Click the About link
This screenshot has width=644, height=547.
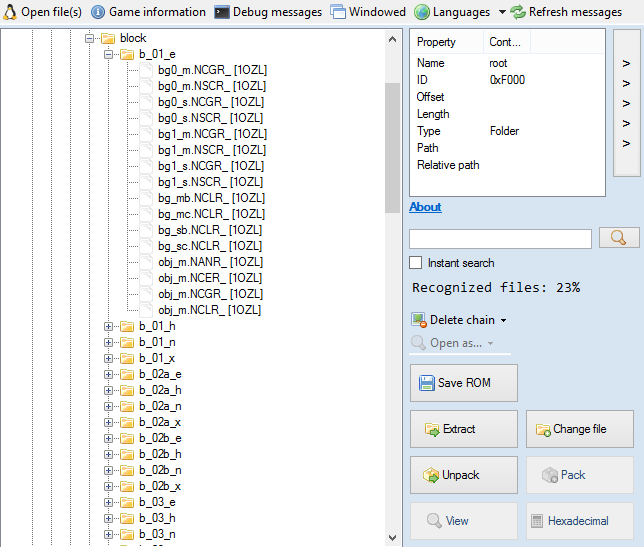point(425,207)
